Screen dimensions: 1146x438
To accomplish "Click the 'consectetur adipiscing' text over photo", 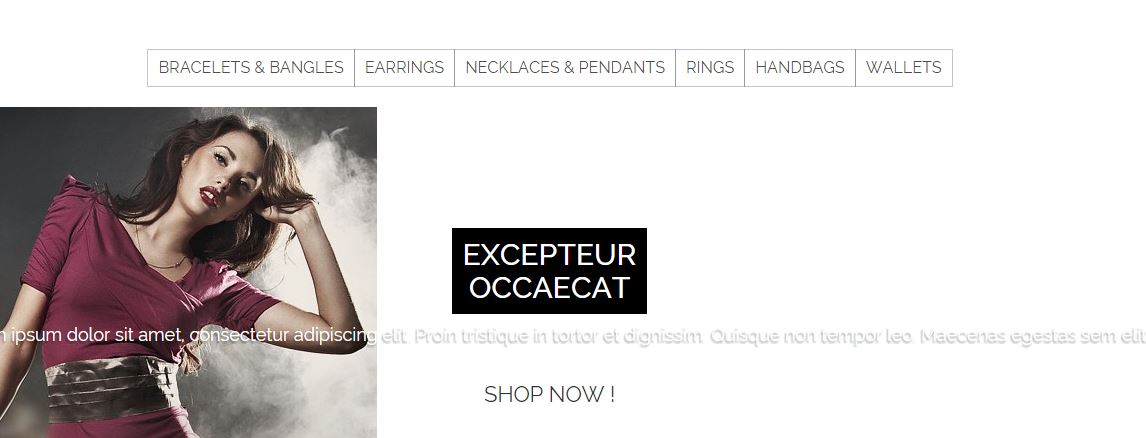I will pos(283,336).
